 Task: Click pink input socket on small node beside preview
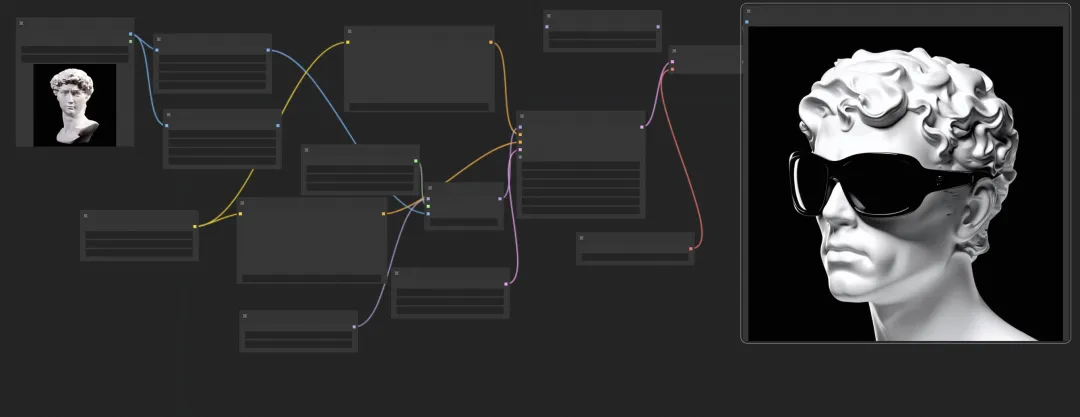pyautogui.click(x=673, y=61)
